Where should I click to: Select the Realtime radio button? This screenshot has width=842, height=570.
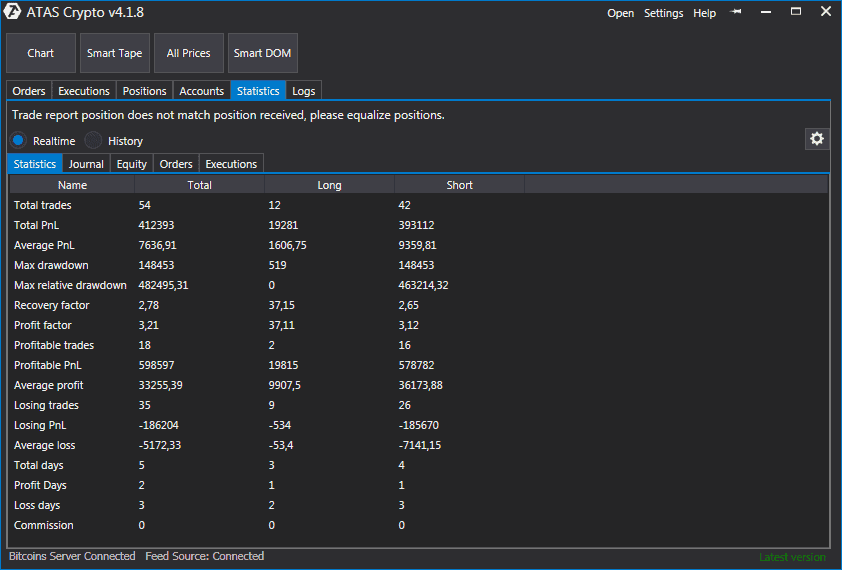19,141
